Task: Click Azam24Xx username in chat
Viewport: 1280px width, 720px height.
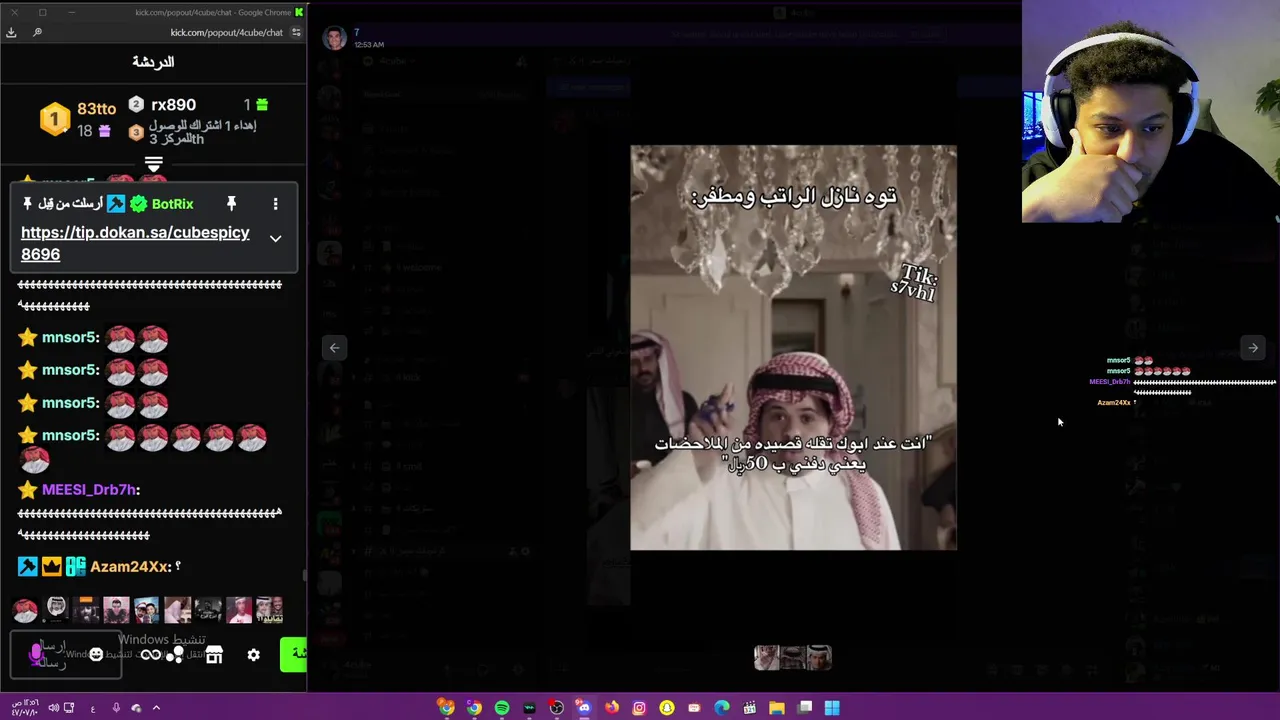Action: coord(128,567)
